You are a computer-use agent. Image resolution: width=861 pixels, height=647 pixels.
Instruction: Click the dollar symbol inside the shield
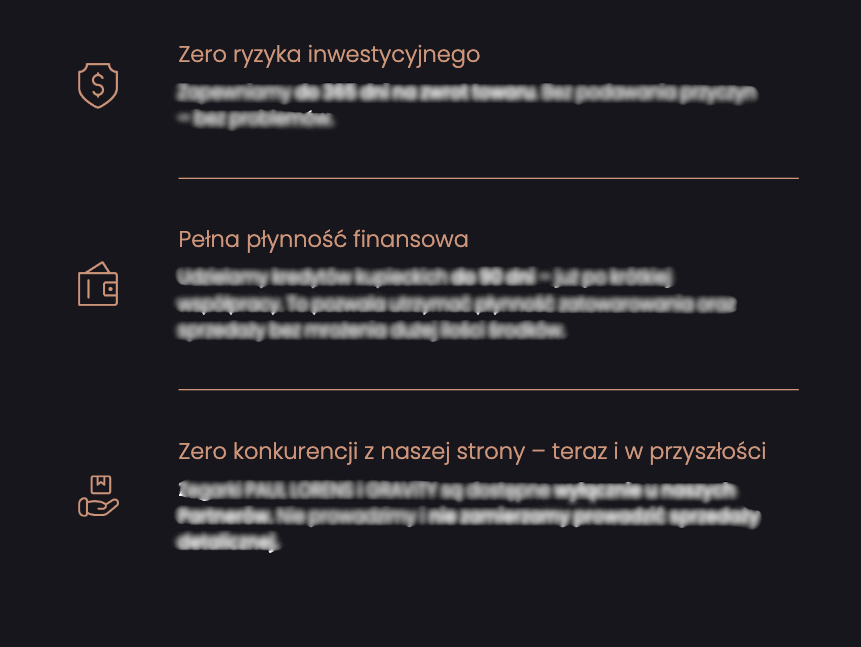(x=98, y=87)
